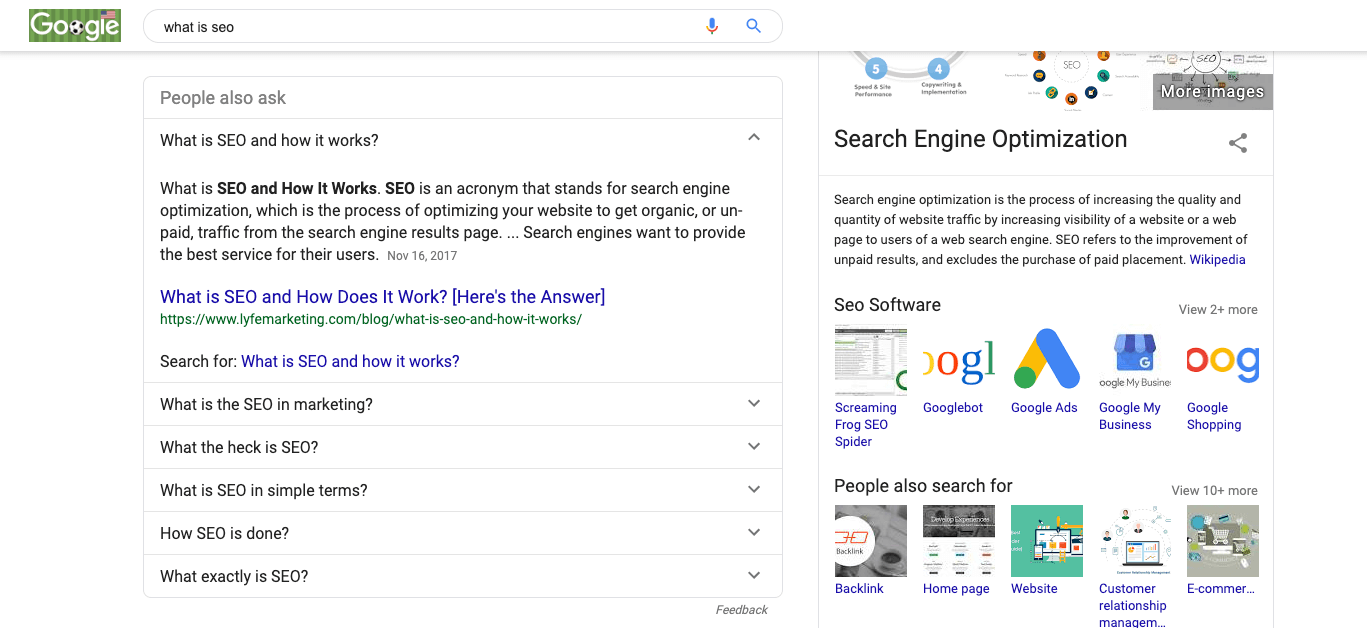Click the blue search magnifier icon

753,26
